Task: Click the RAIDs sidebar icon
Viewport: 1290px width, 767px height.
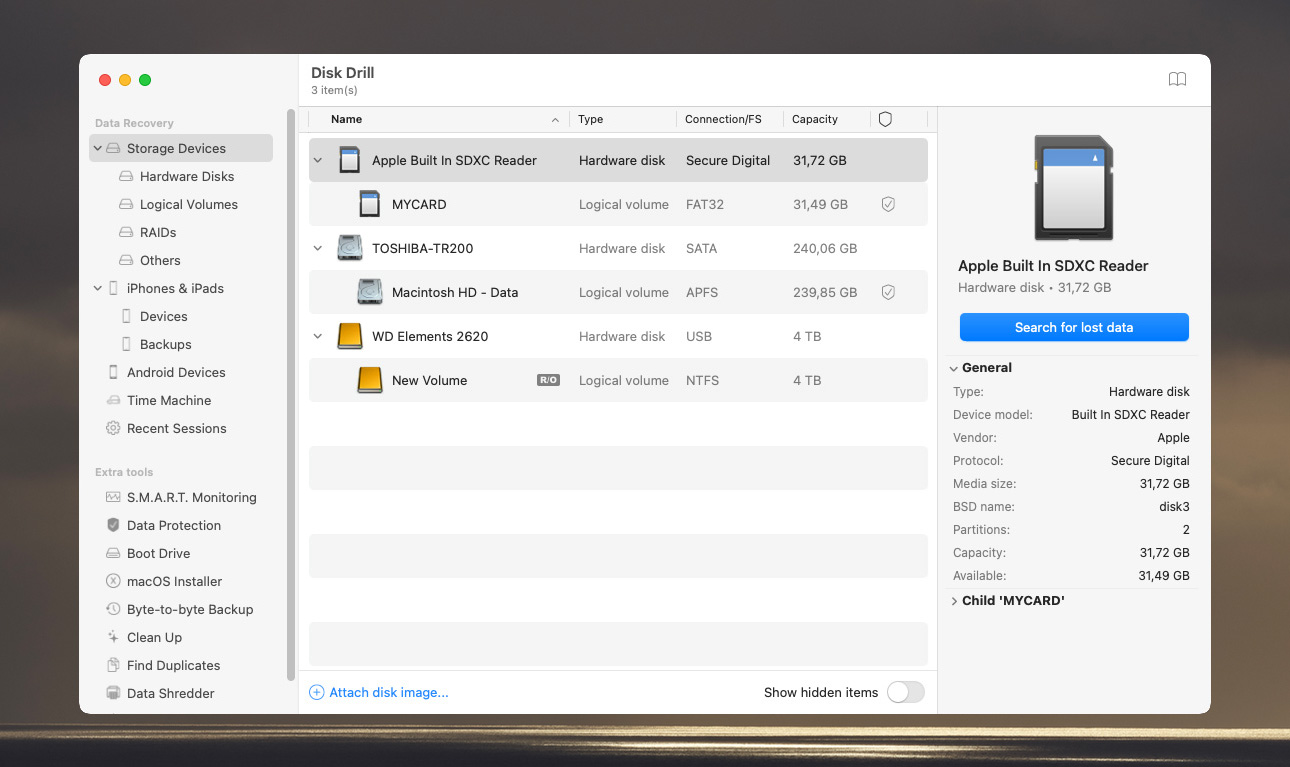Action: click(x=126, y=232)
